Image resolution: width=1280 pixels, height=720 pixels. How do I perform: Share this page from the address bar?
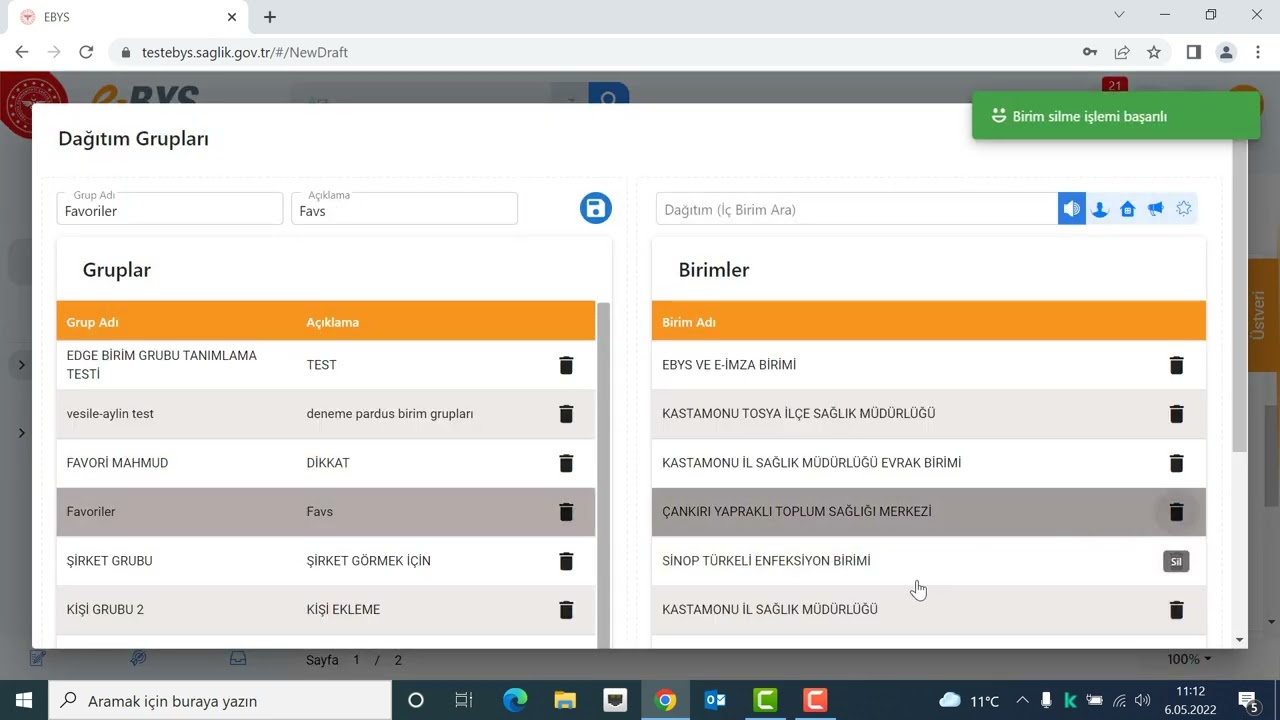1122,52
